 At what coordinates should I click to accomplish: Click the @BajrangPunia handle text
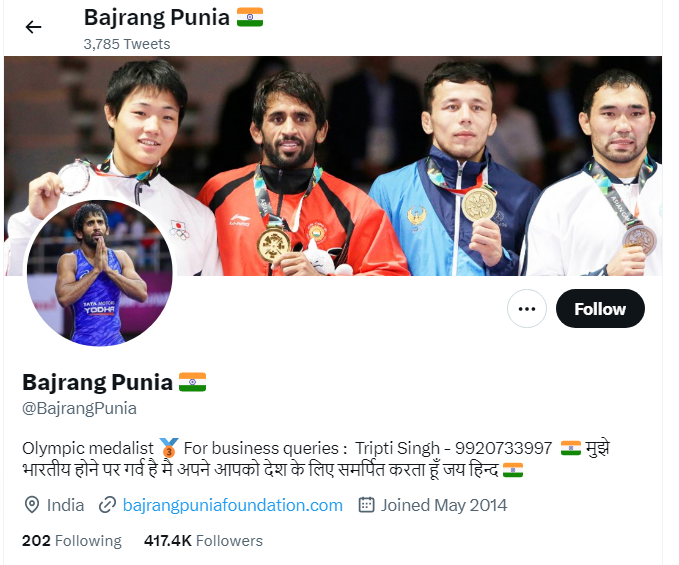79,408
